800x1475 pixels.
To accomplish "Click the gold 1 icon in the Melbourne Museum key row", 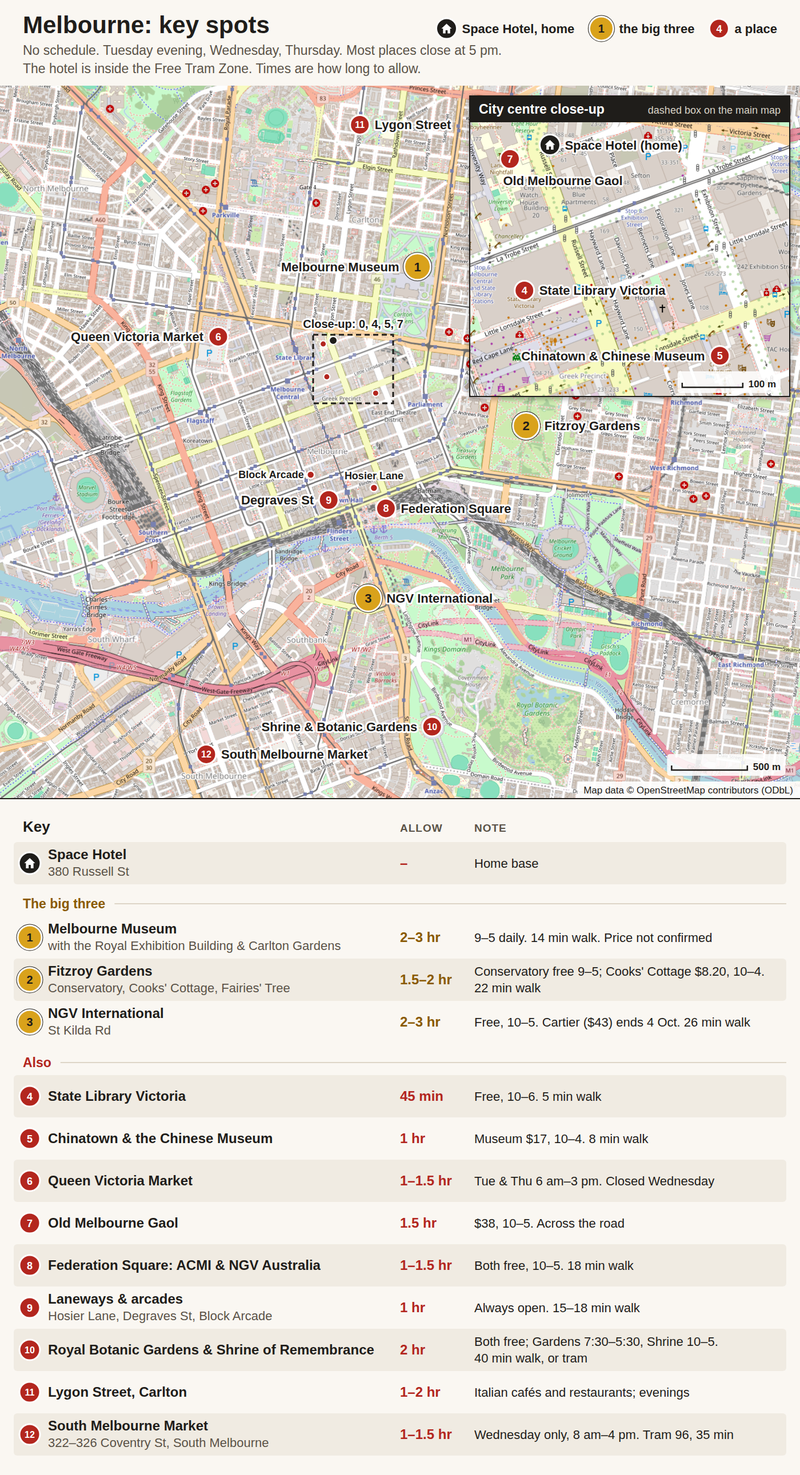I will point(30,937).
